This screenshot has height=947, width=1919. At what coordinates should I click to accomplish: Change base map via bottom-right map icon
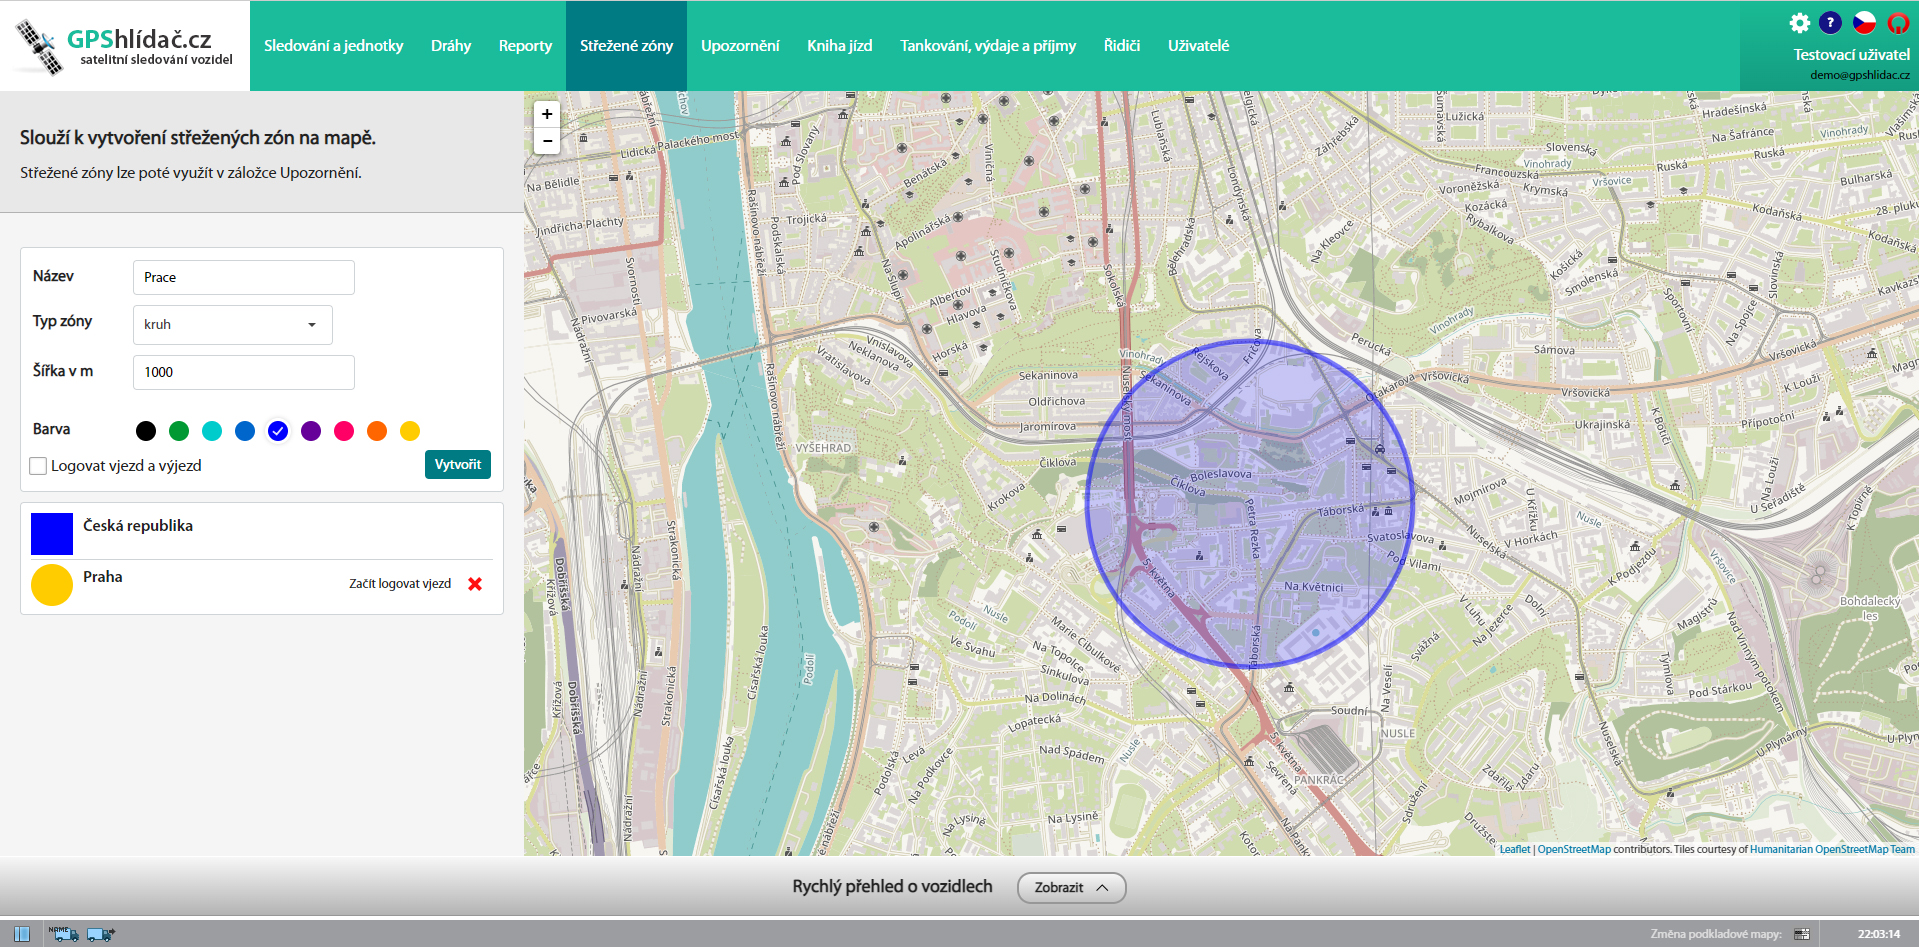[x=1802, y=934]
